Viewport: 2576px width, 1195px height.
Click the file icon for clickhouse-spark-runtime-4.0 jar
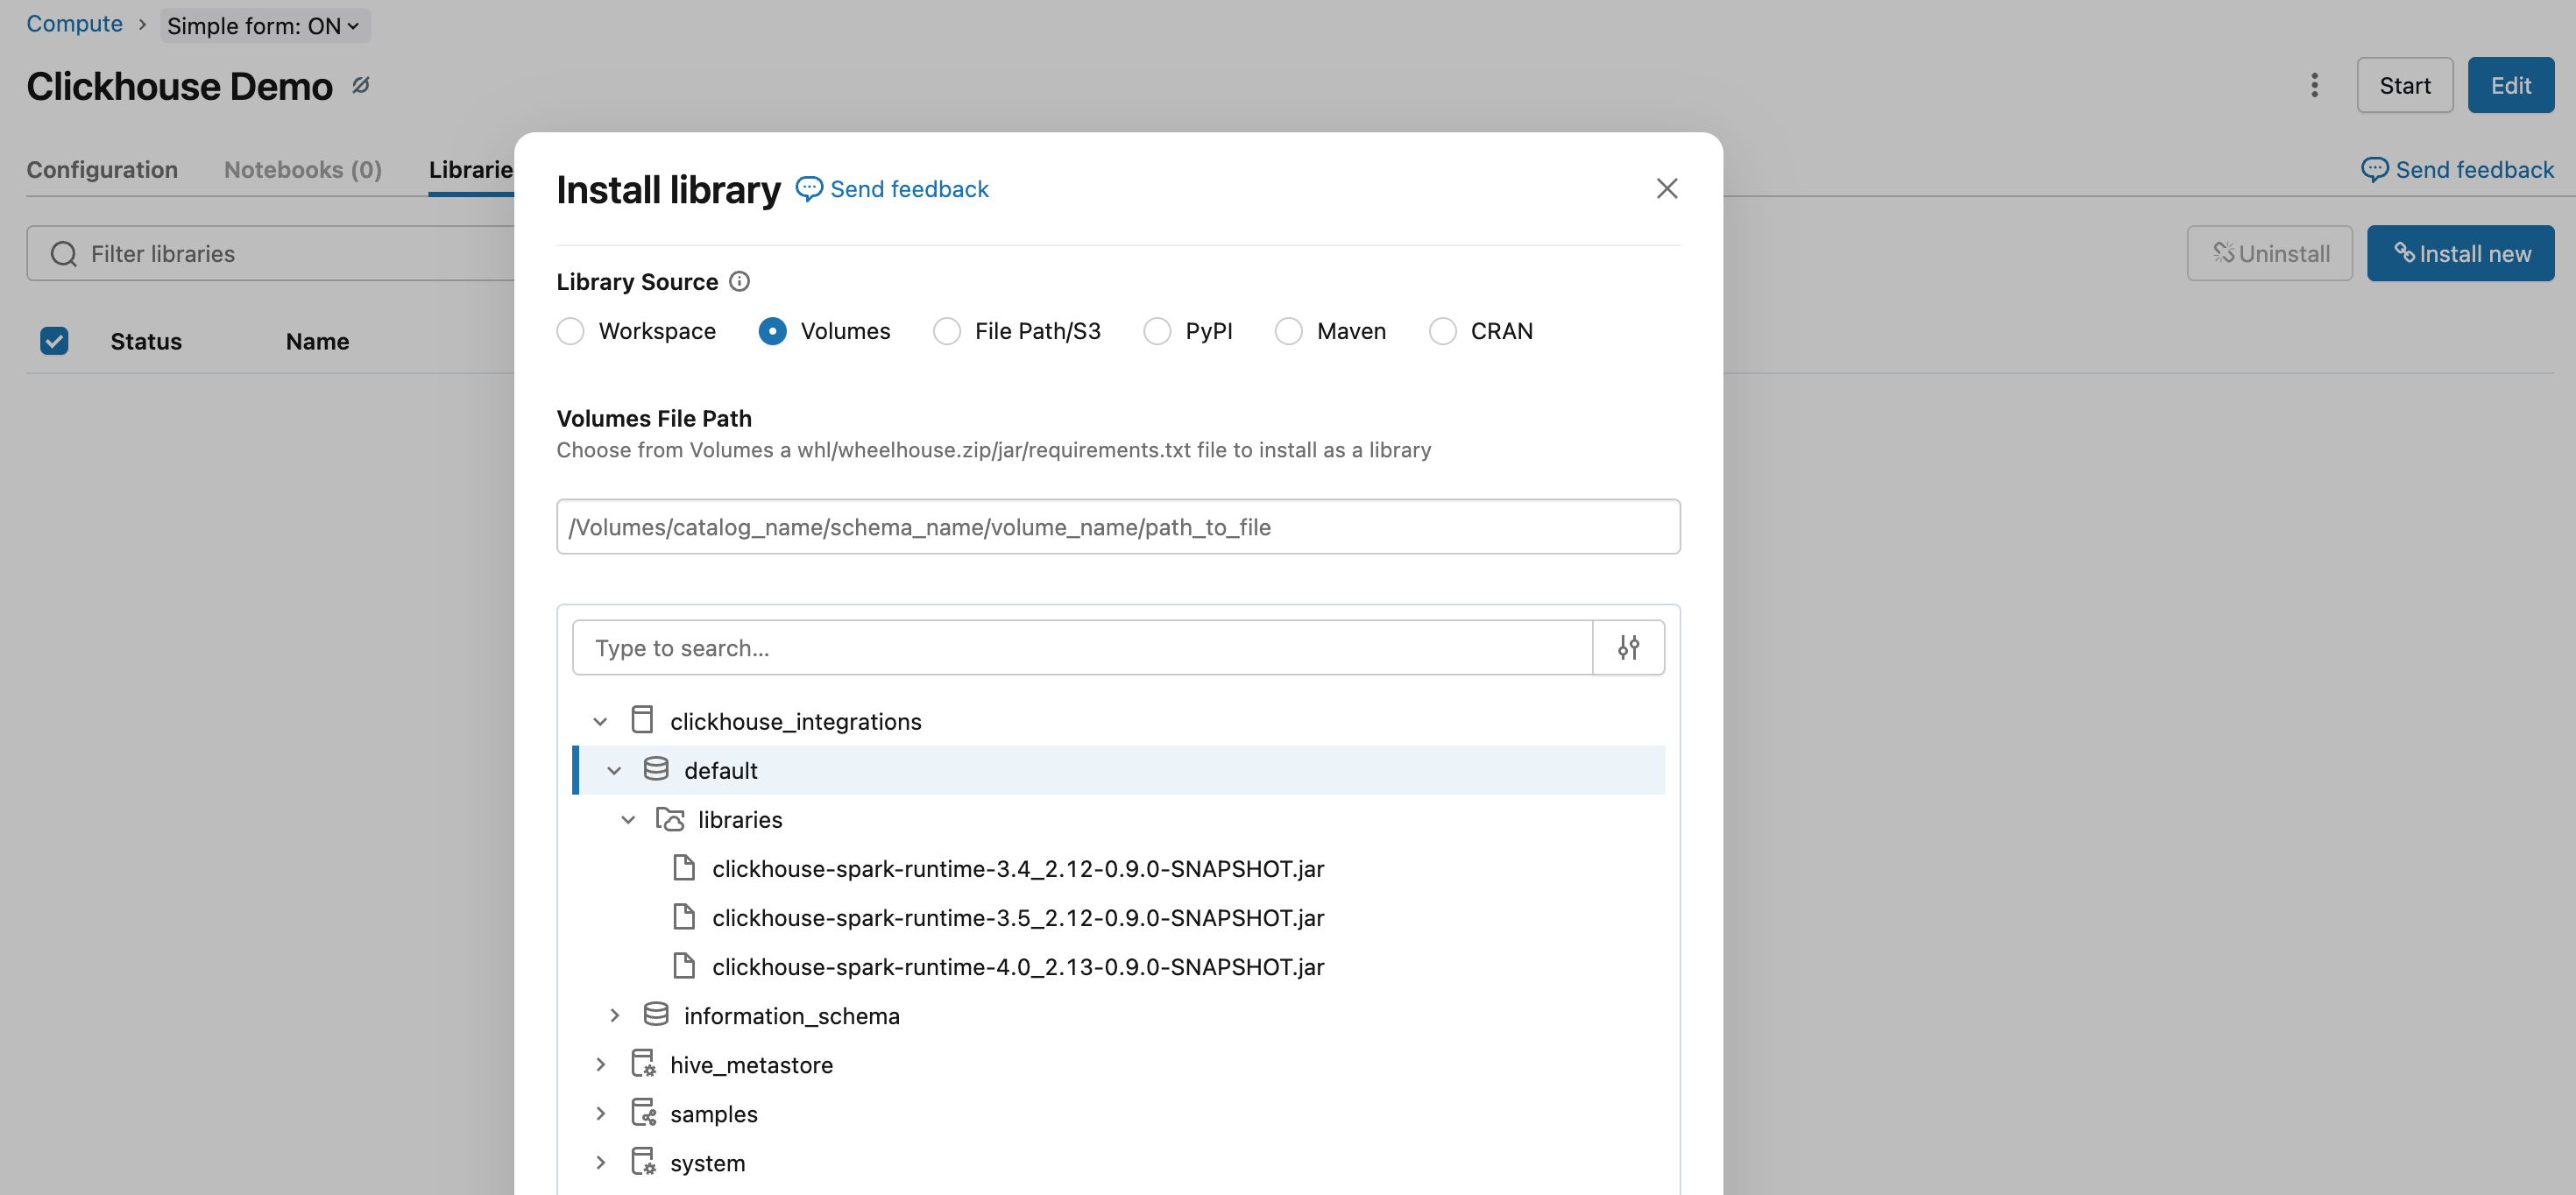pos(685,966)
